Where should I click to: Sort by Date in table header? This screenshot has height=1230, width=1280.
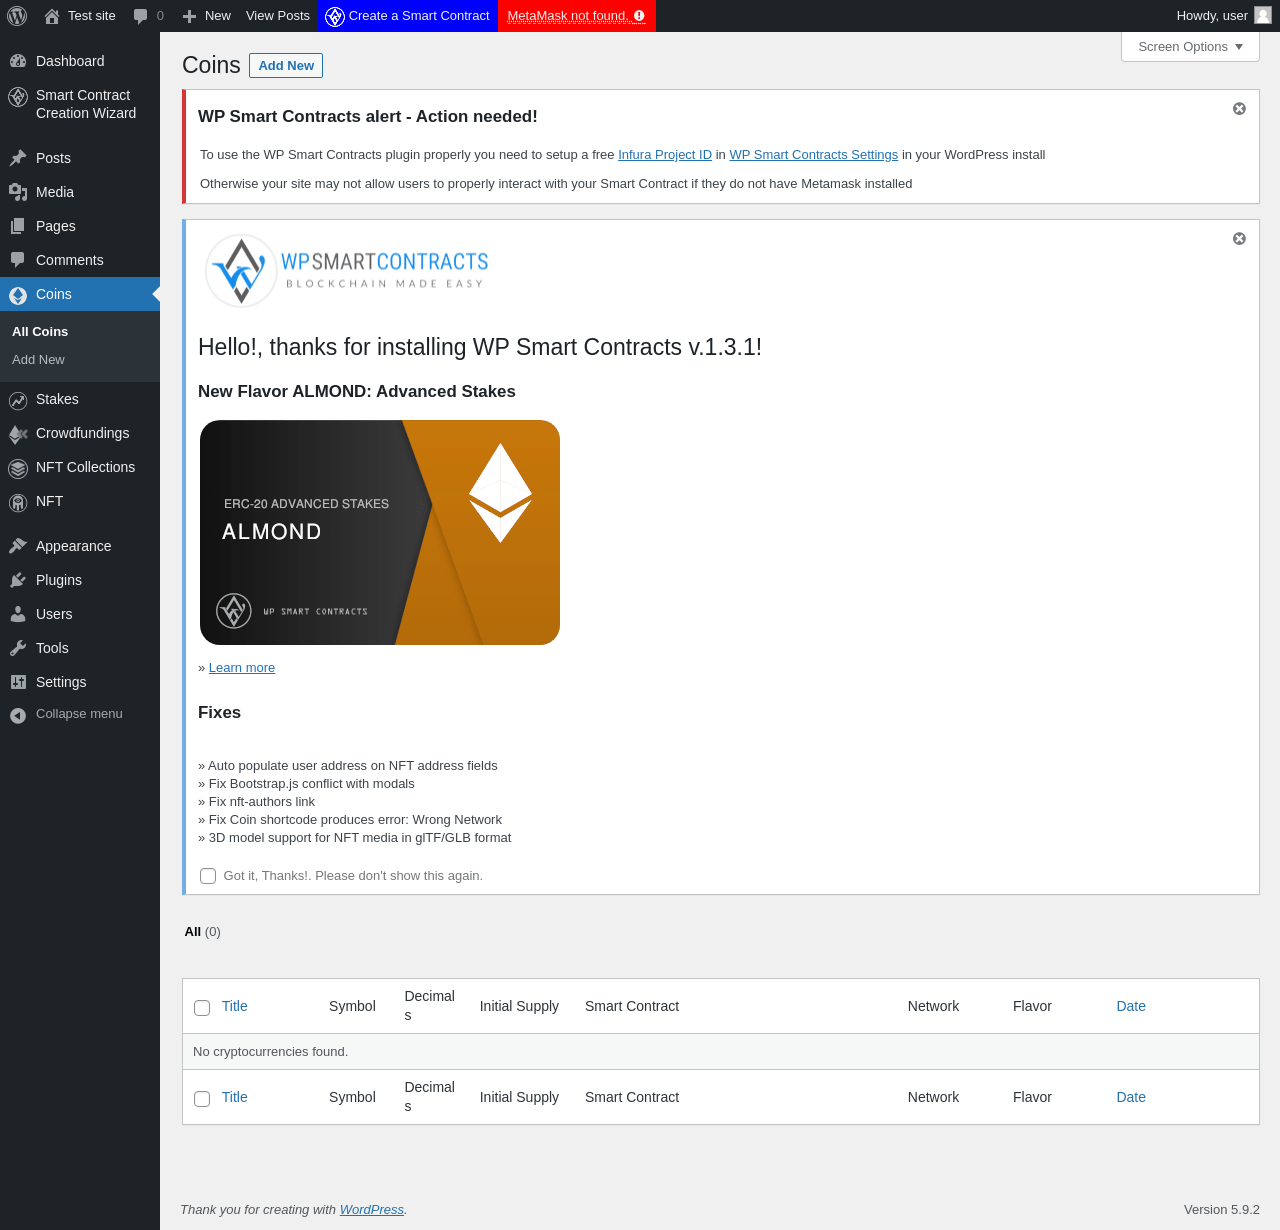tap(1131, 1006)
